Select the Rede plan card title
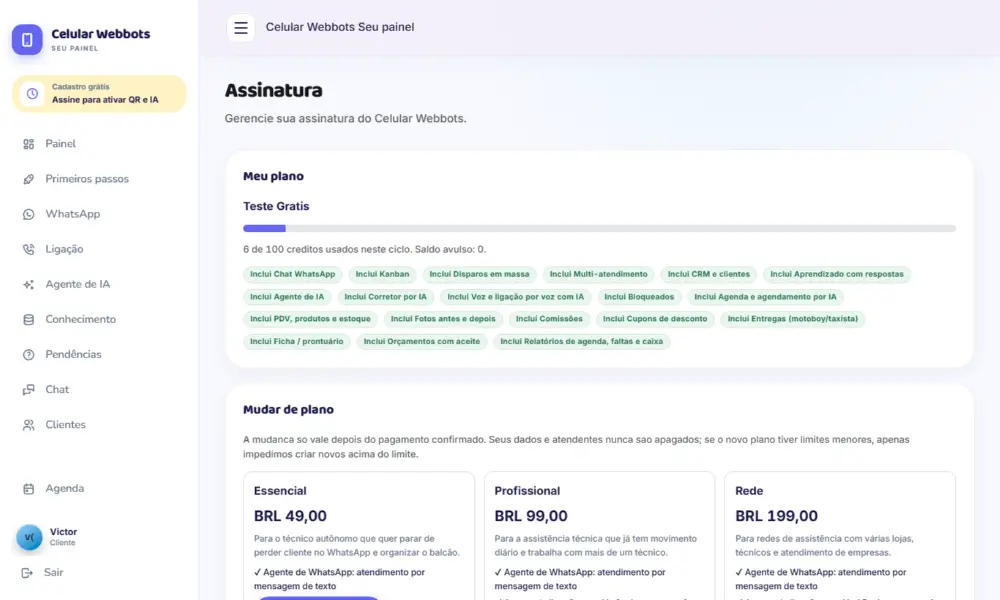Screen dimensions: 1000x600 (749, 491)
